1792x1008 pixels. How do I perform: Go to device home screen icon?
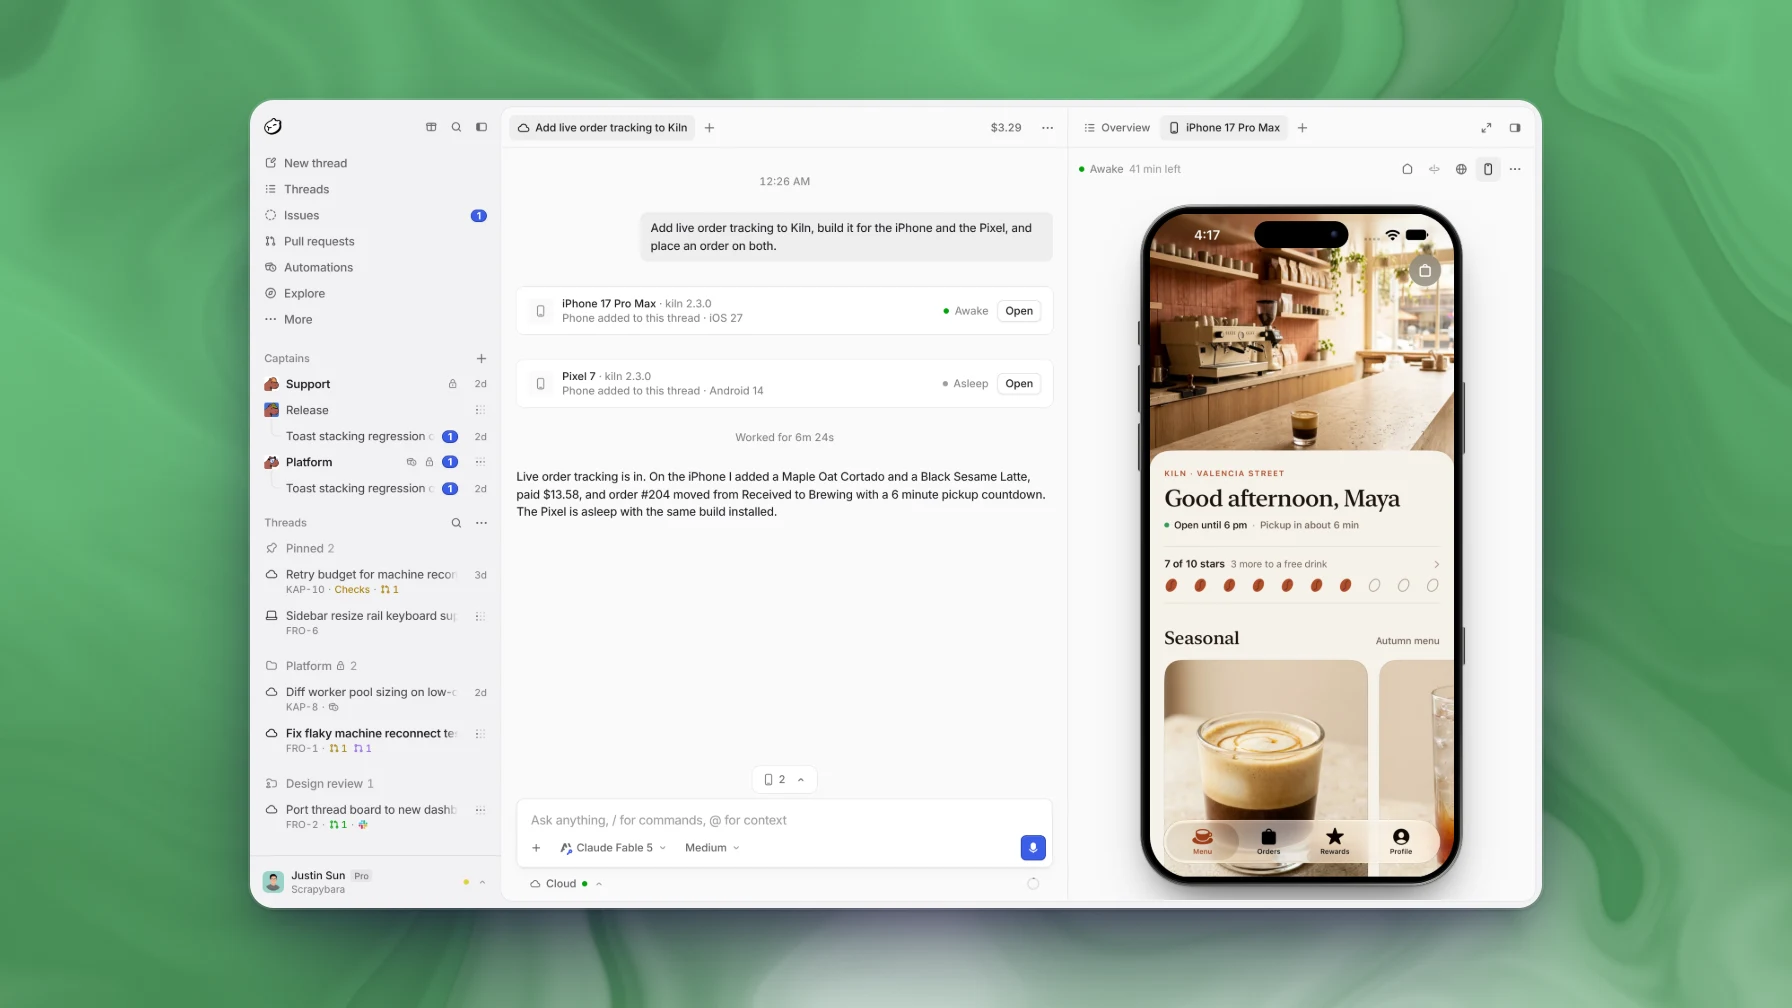pyautogui.click(x=1407, y=169)
